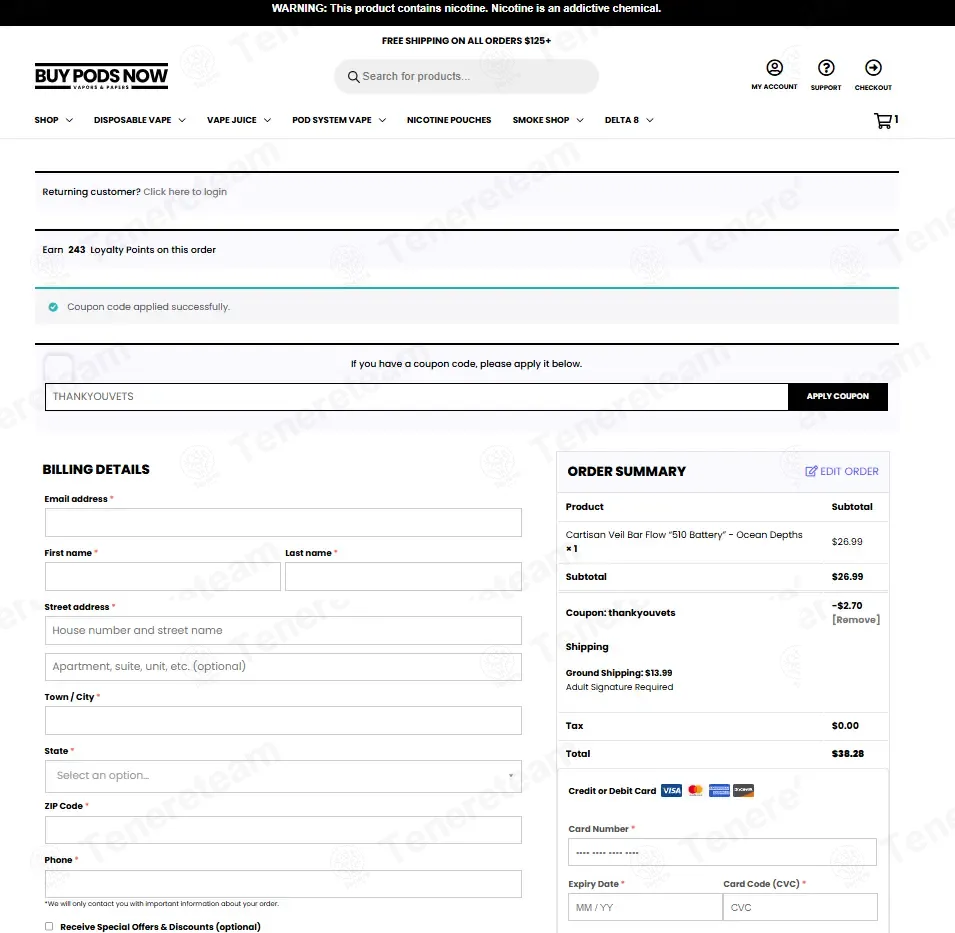Screen dimensions: 955x933
Task: Click the Apply Coupon button
Action: (x=837, y=396)
